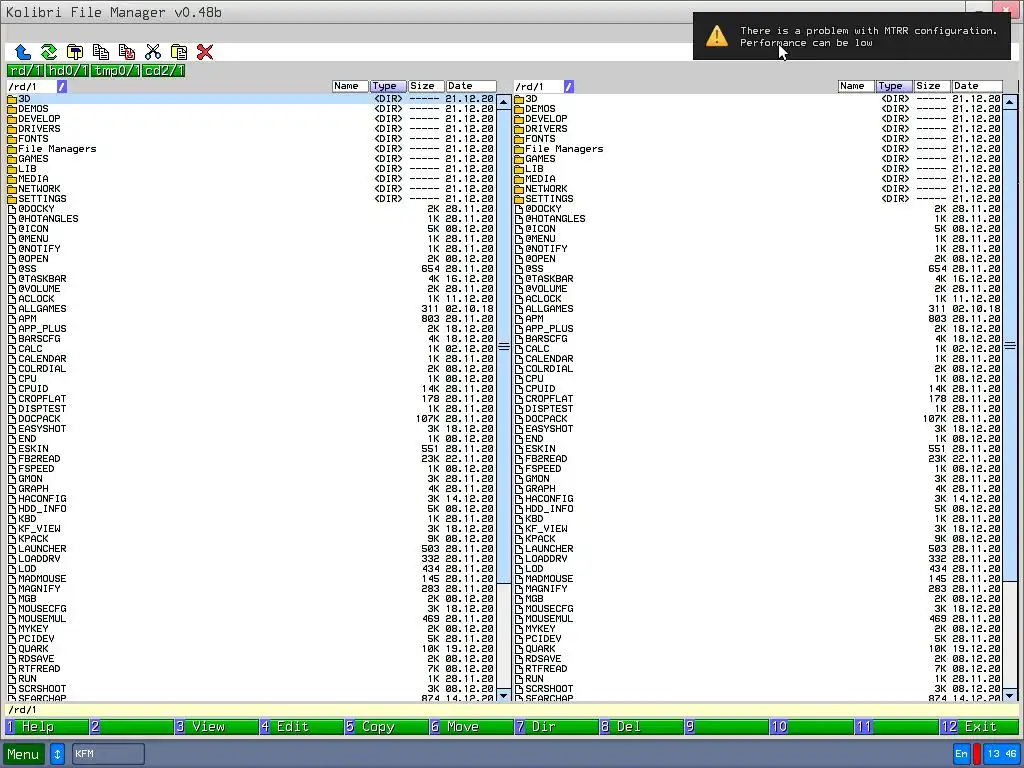Click the 7 Dir function button

click(556, 726)
